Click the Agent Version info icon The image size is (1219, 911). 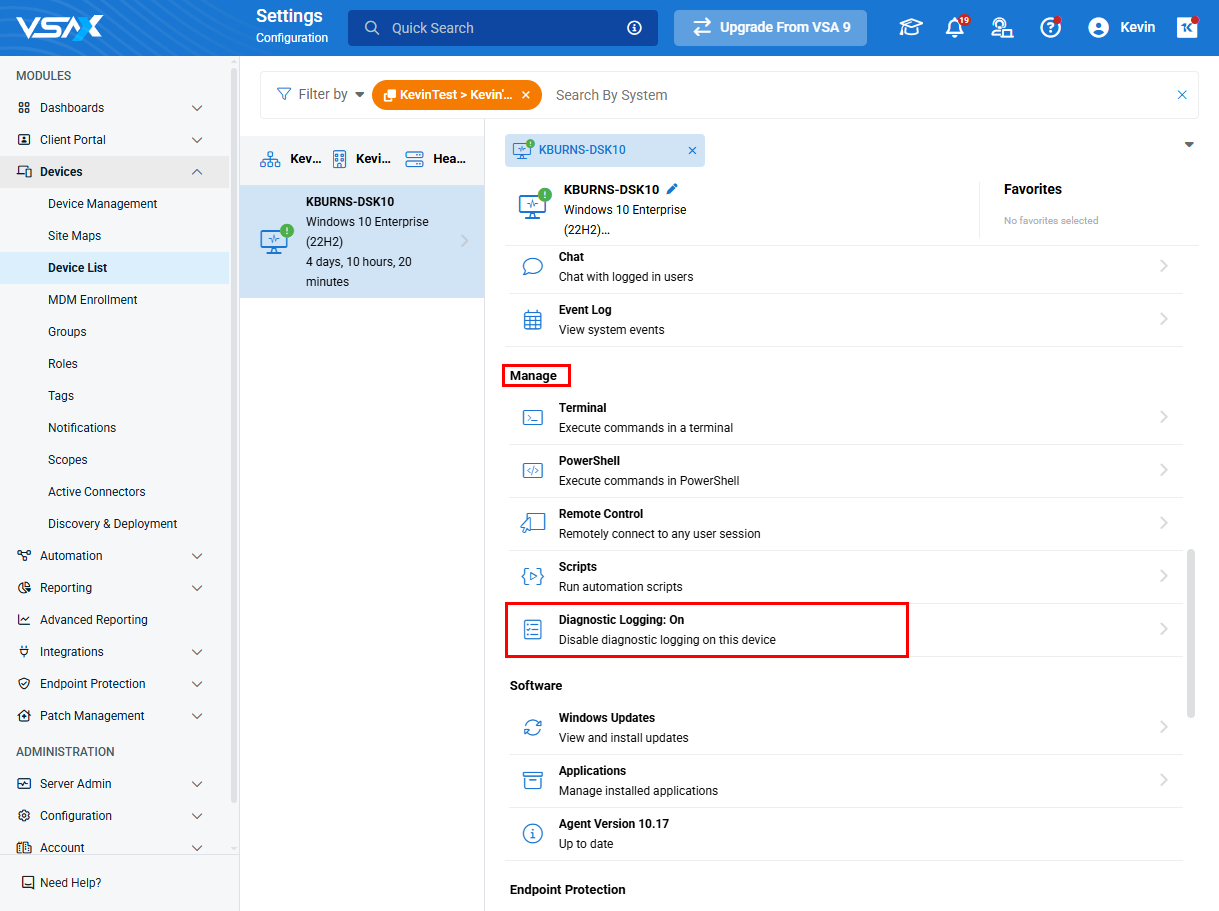[x=533, y=833]
